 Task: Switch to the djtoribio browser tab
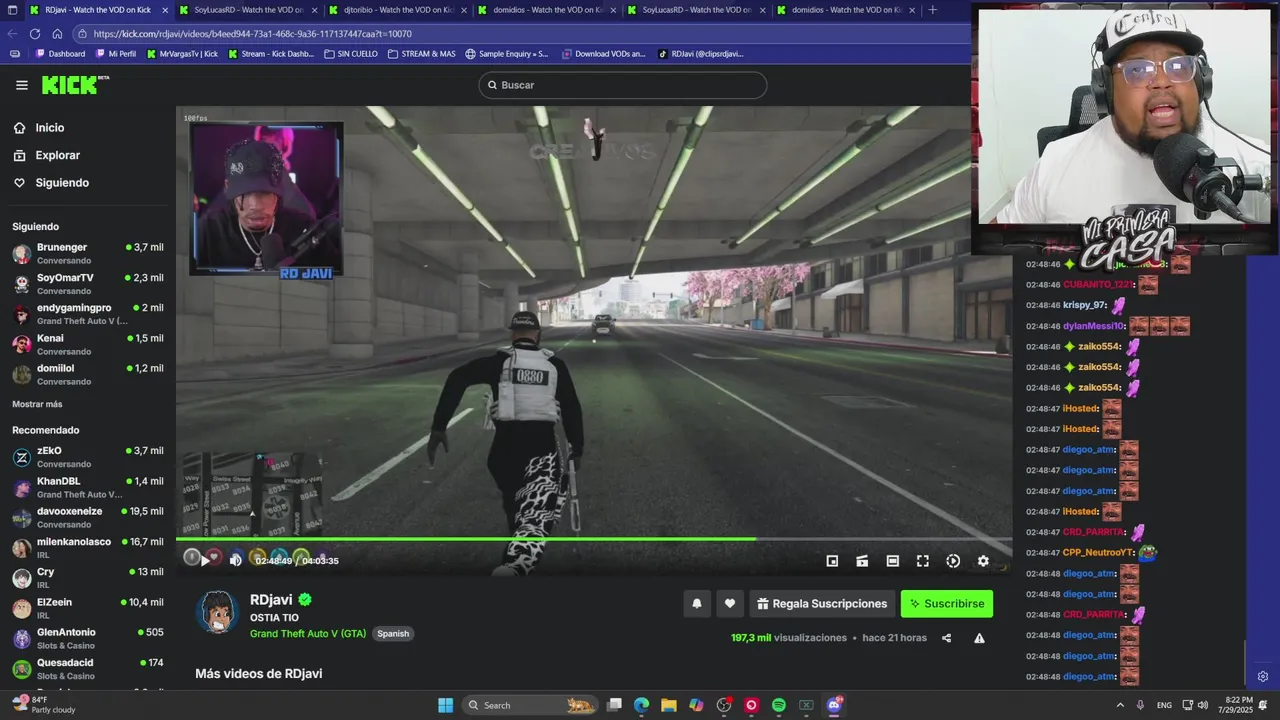397,10
